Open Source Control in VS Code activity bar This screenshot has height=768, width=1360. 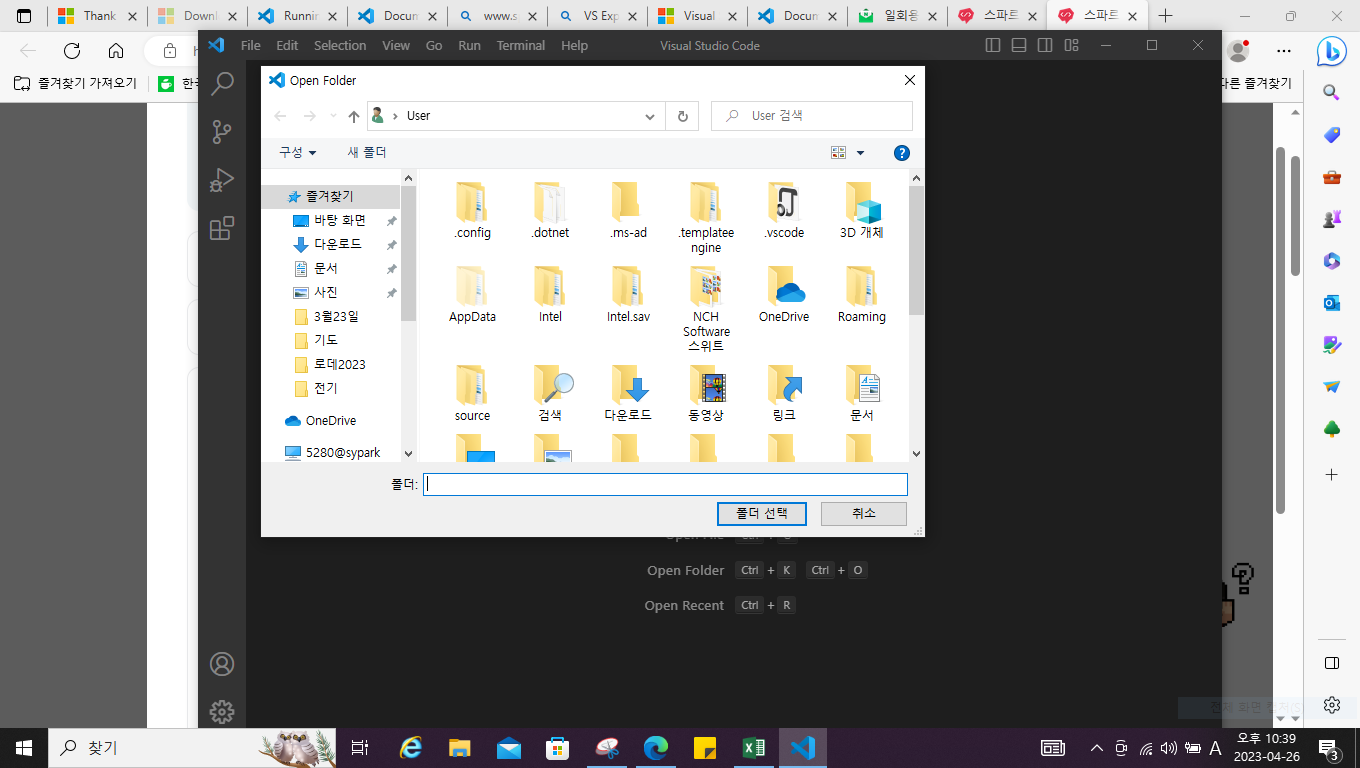pos(222,131)
